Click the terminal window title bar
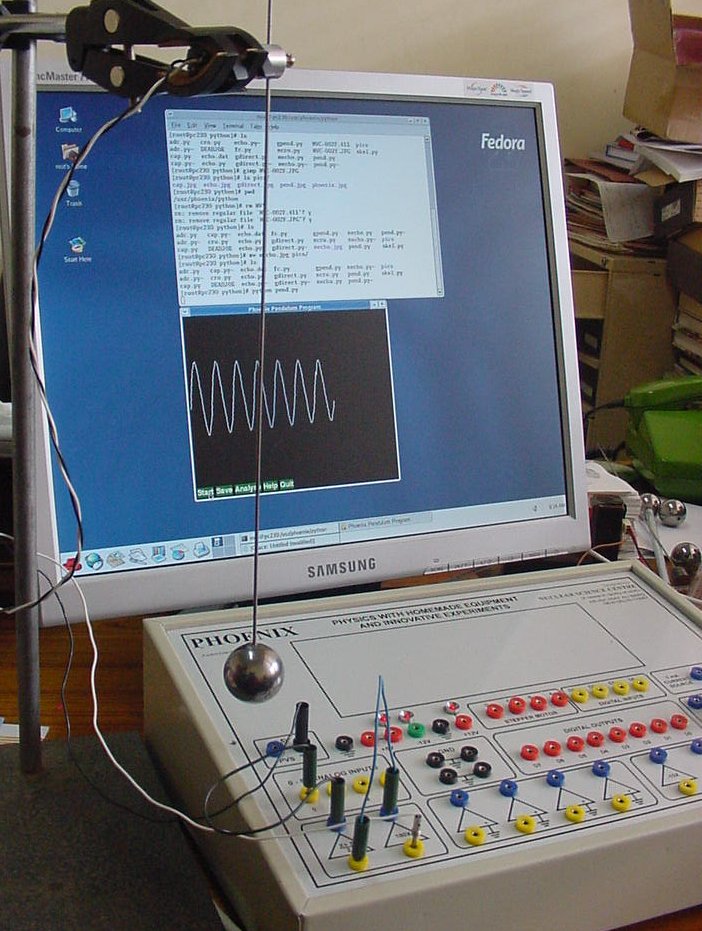Screen dimensions: 702x931 click(x=298, y=116)
